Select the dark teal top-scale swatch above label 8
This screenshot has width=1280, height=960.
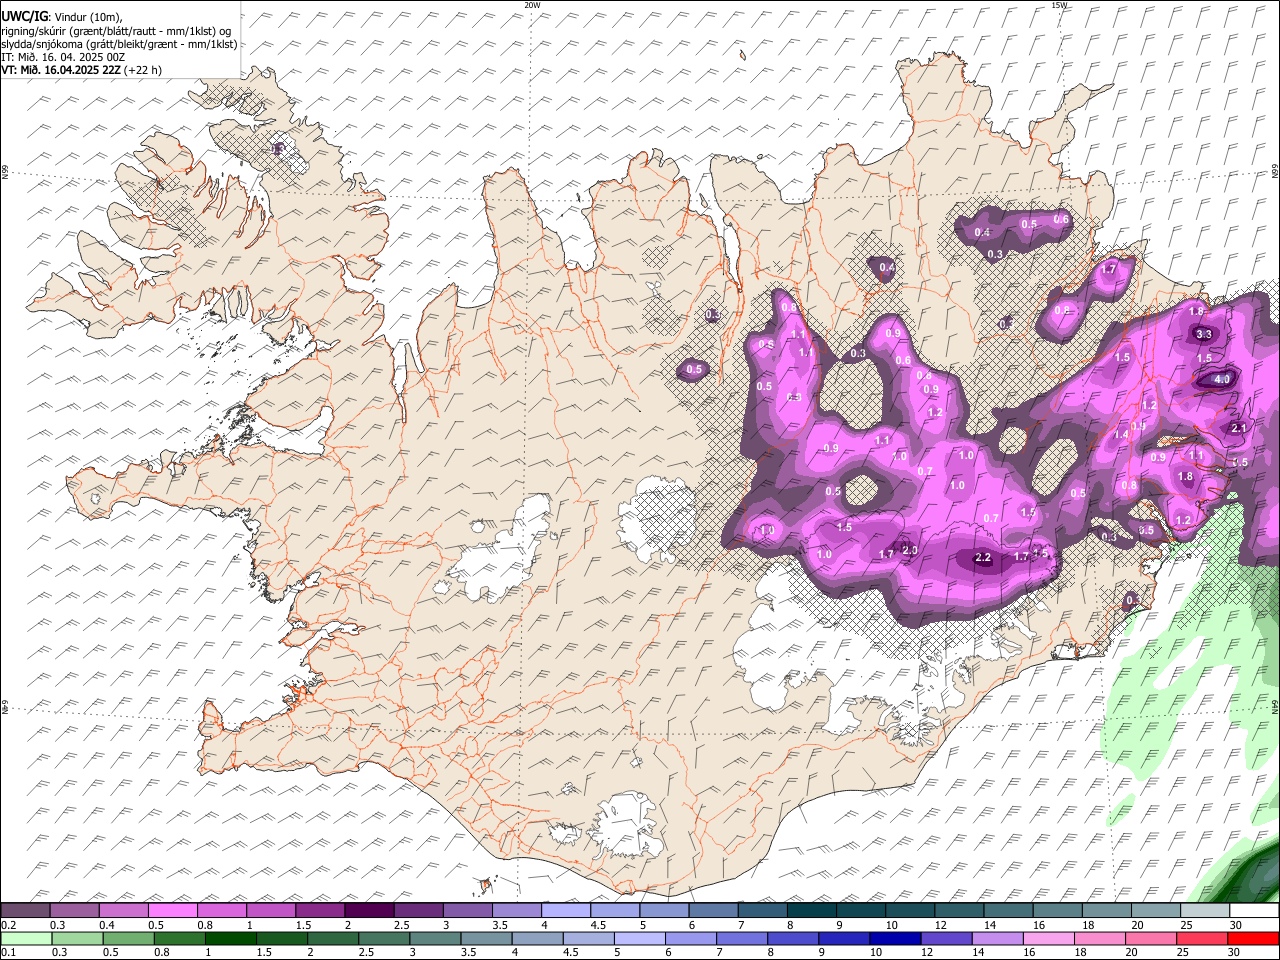tap(810, 910)
